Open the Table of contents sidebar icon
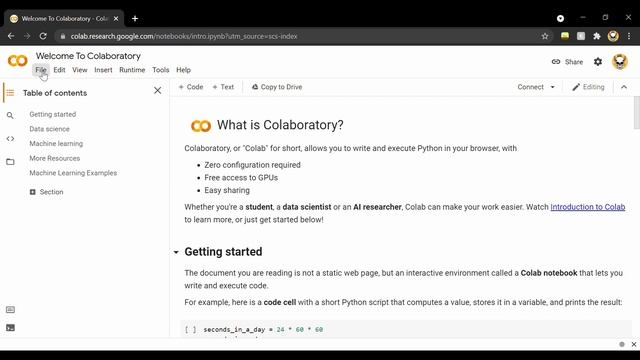 [10, 93]
